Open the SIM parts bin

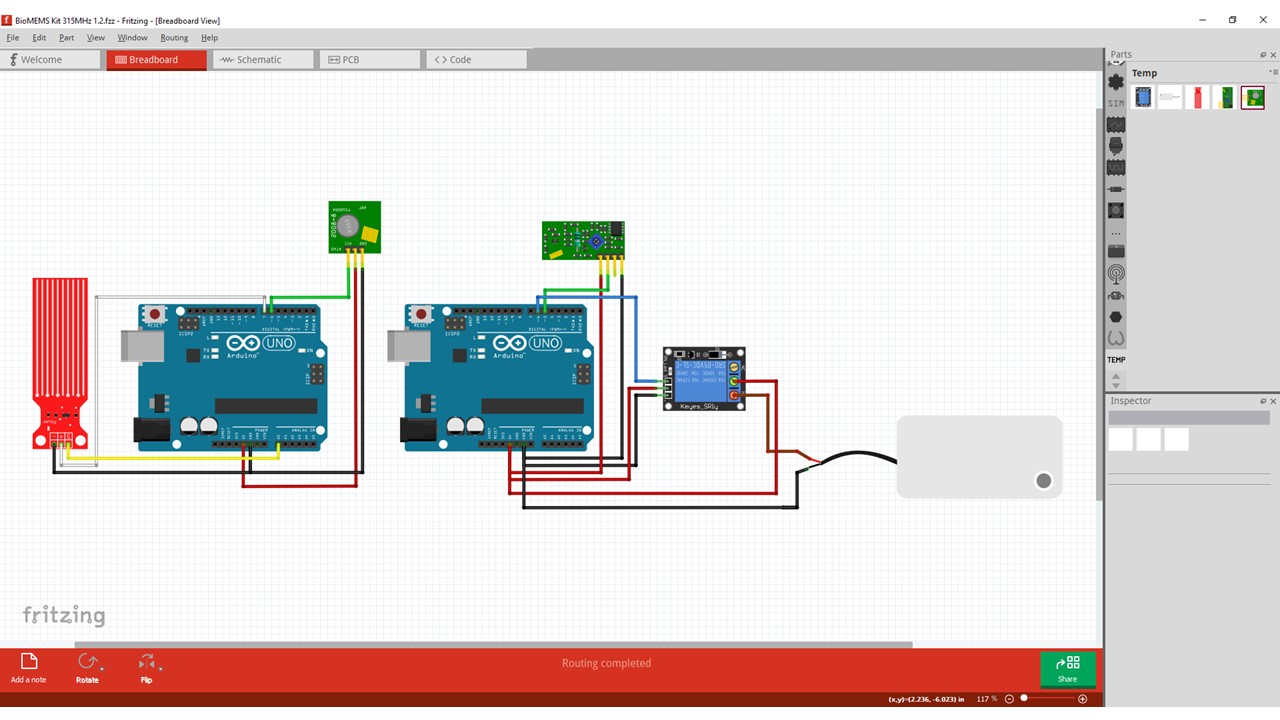point(1116,103)
